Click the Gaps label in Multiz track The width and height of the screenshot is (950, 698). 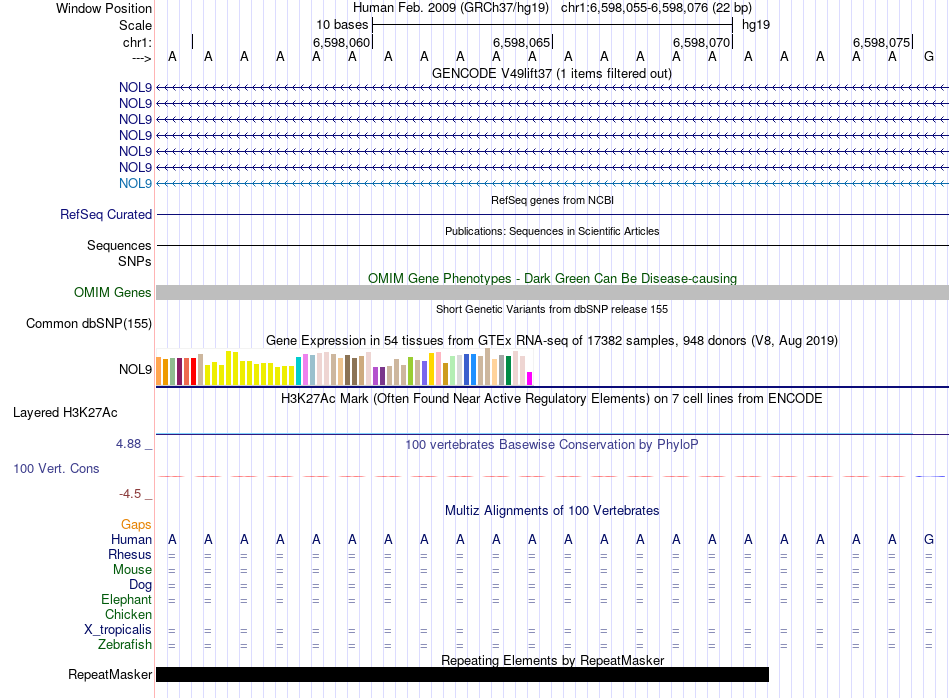[136, 524]
